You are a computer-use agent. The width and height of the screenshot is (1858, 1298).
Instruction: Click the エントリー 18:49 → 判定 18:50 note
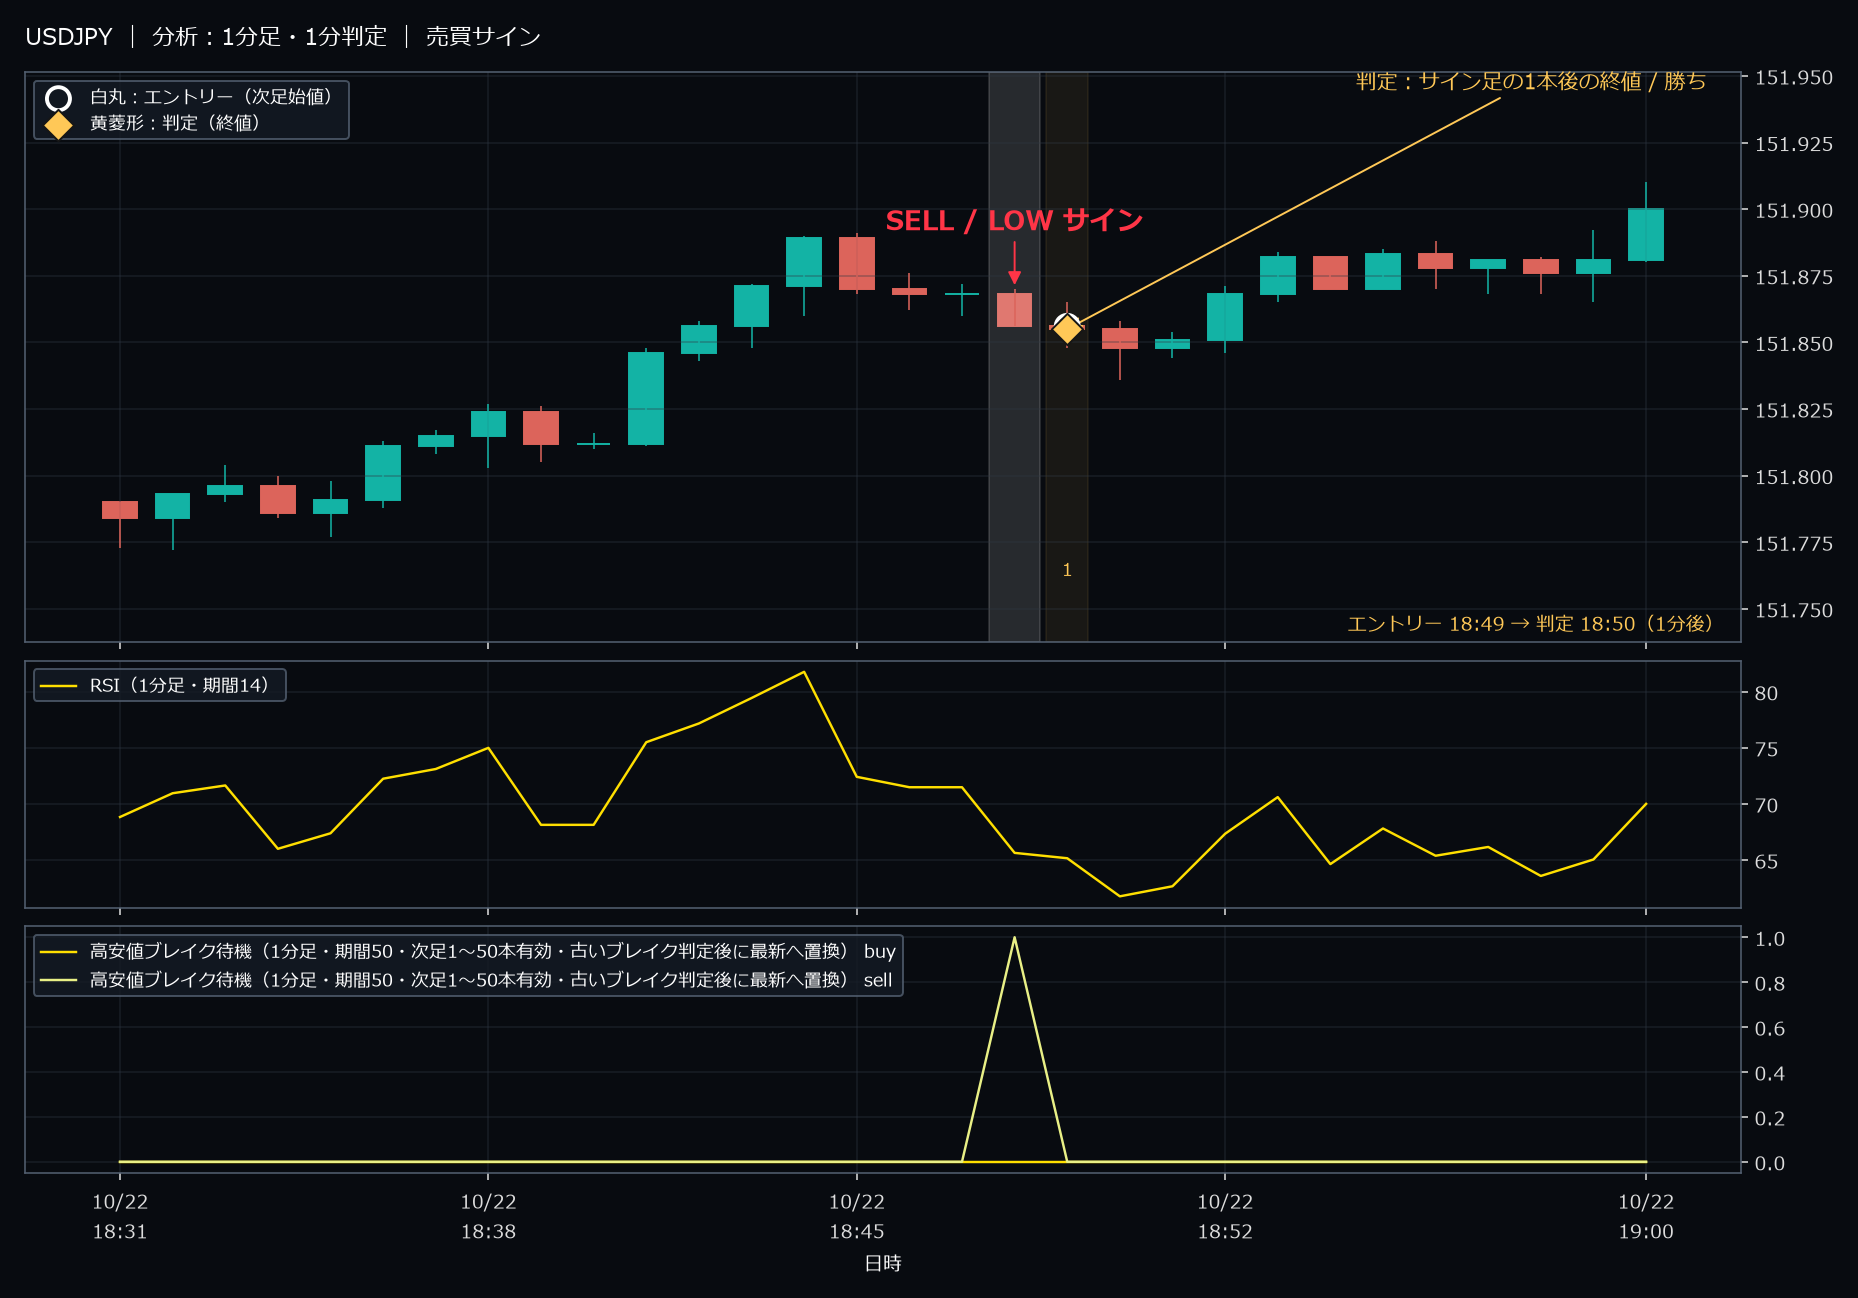pos(1530,624)
